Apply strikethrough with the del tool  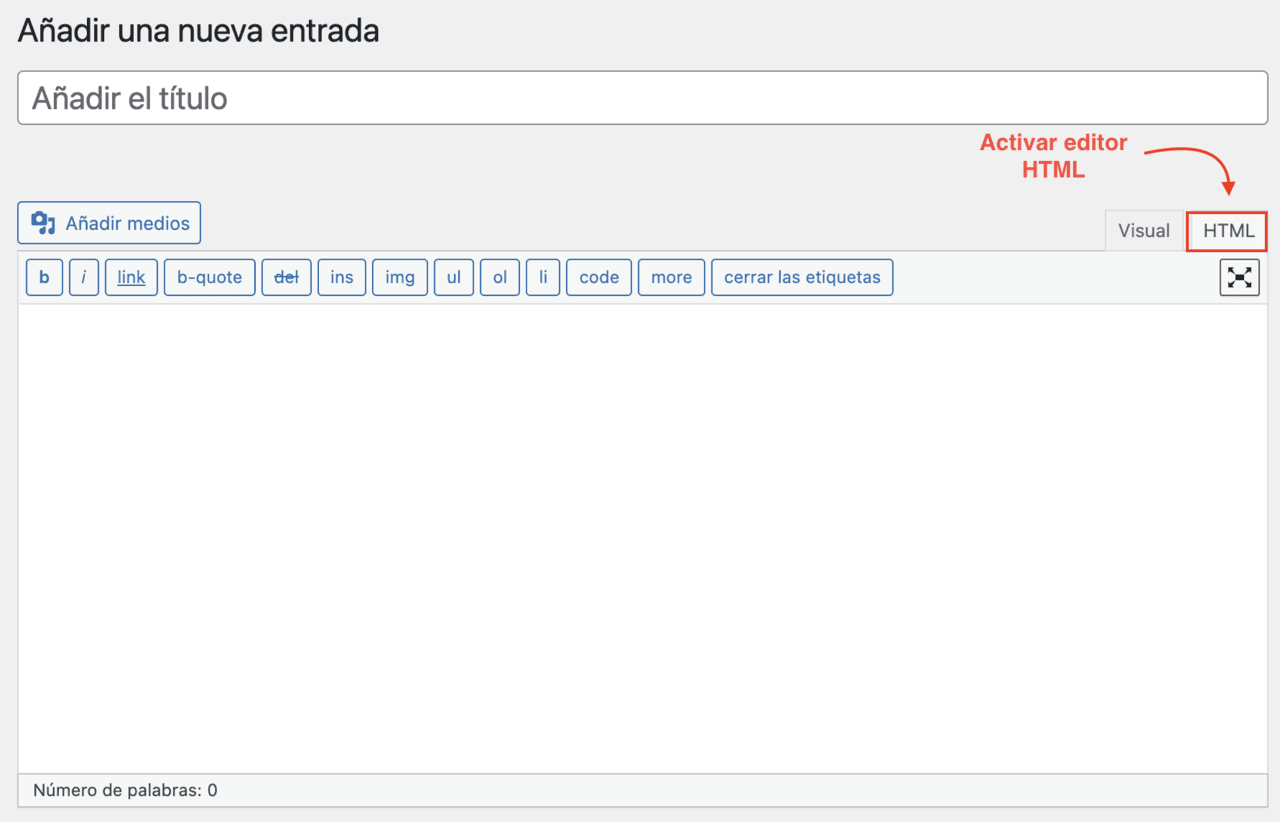point(286,277)
